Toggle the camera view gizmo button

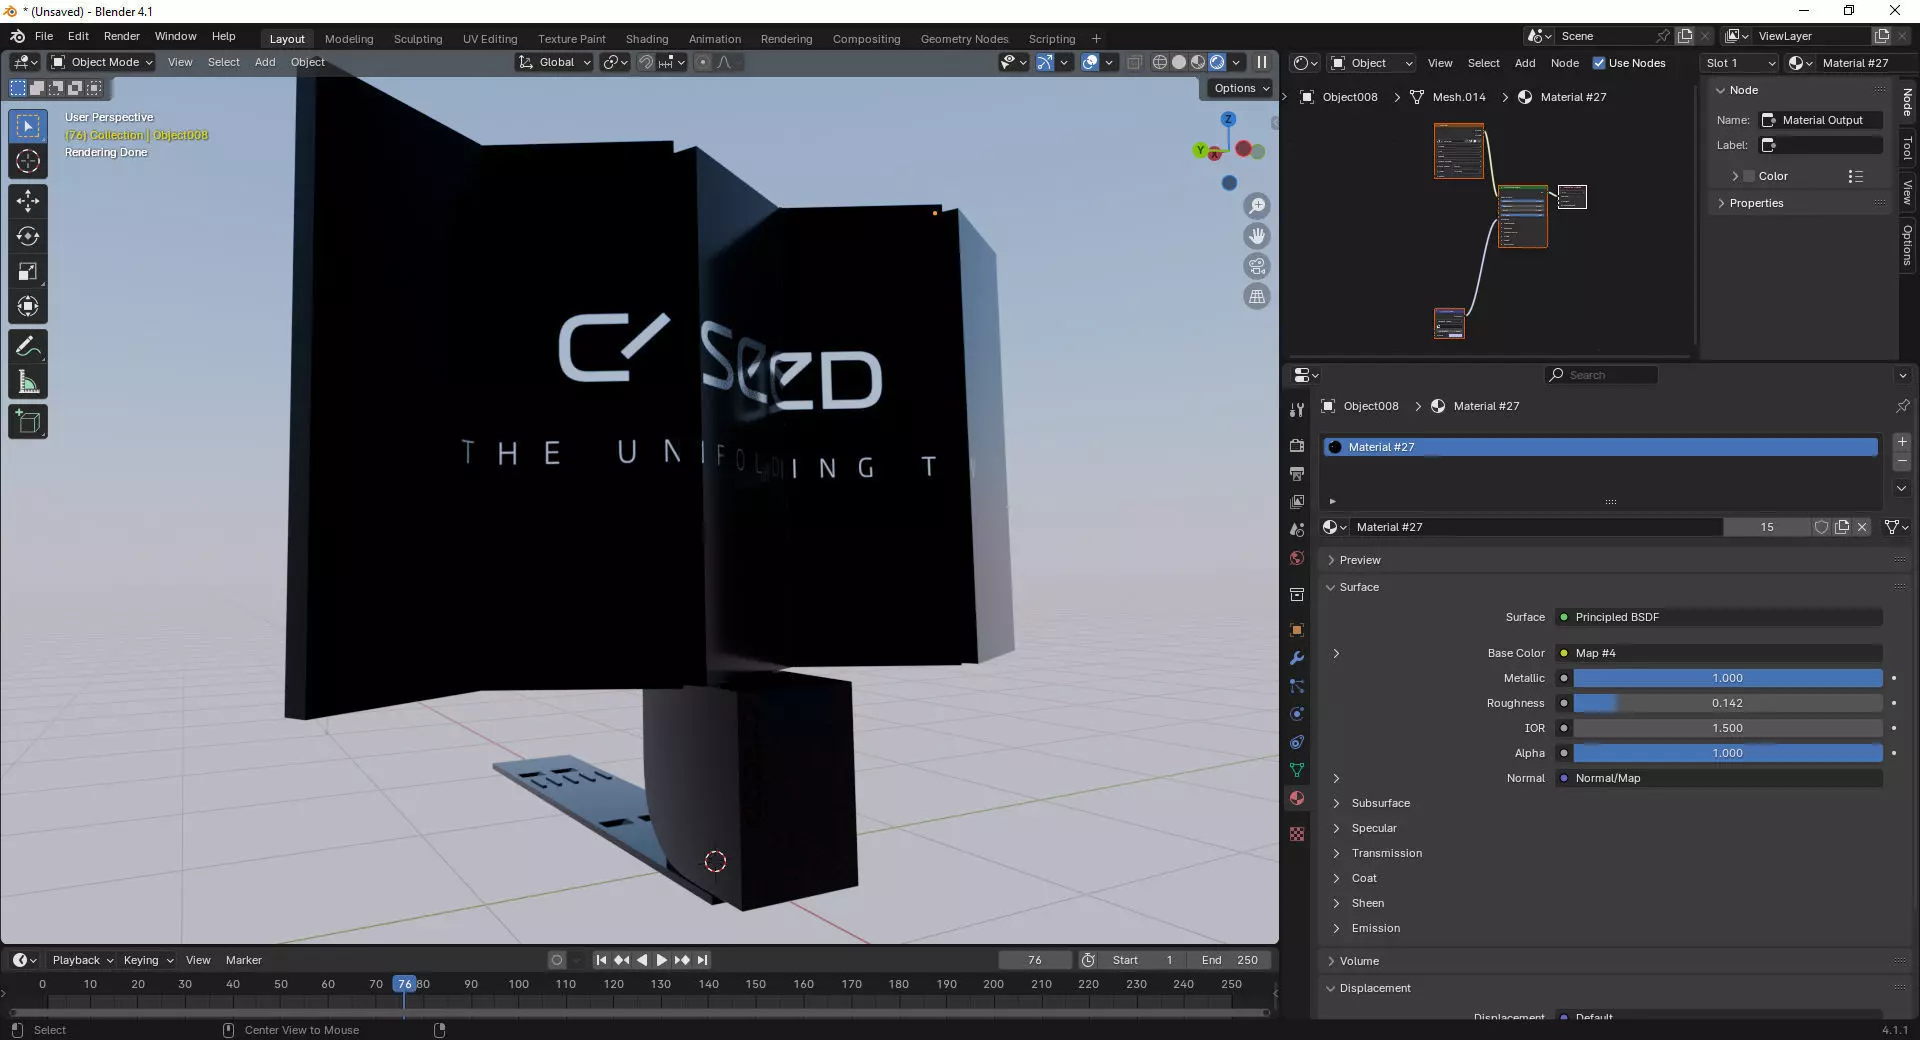coord(1257,266)
